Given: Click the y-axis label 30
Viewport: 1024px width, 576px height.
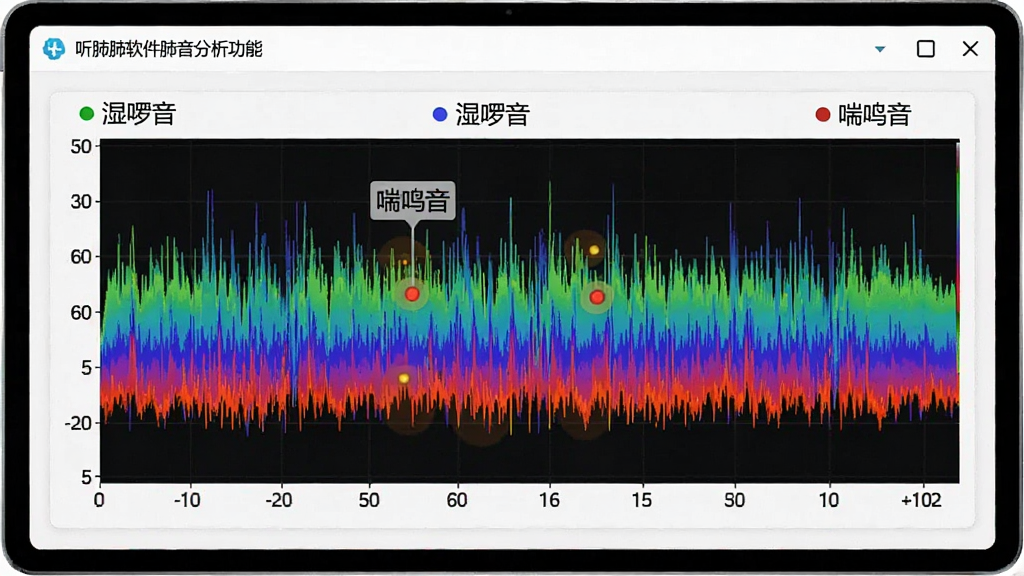Looking at the screenshot, I should coord(81,202).
